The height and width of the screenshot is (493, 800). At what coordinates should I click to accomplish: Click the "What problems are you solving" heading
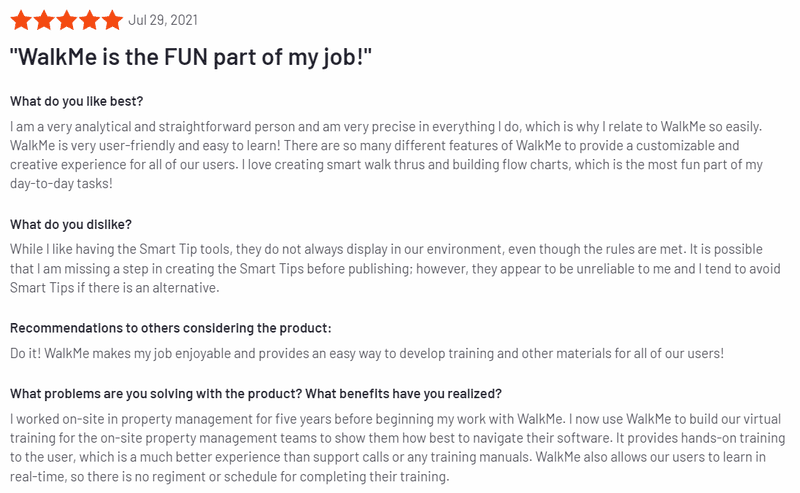pos(256,393)
